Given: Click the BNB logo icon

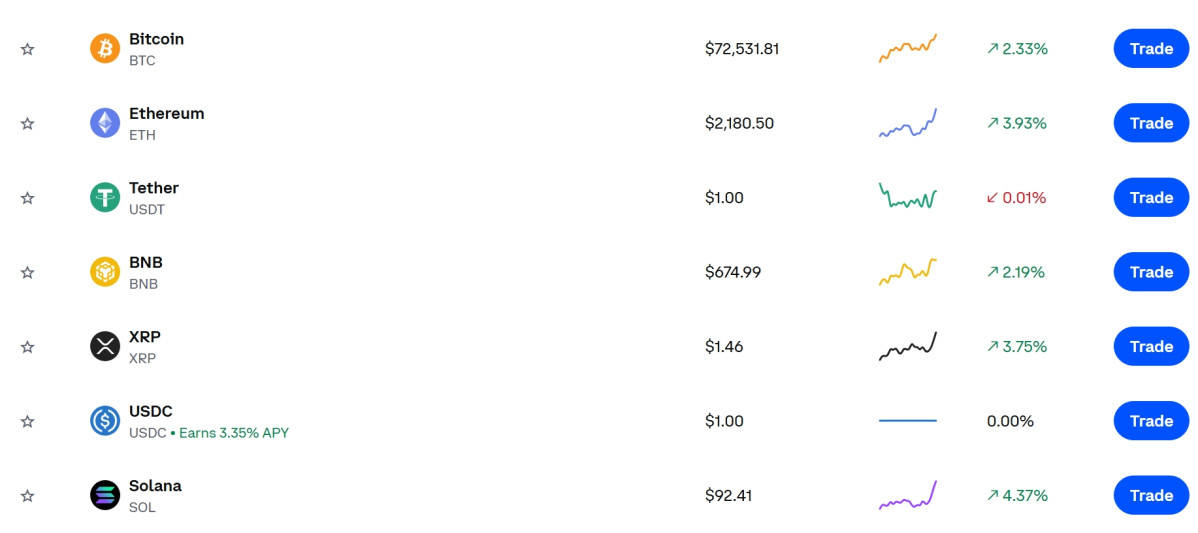Looking at the screenshot, I should (105, 272).
